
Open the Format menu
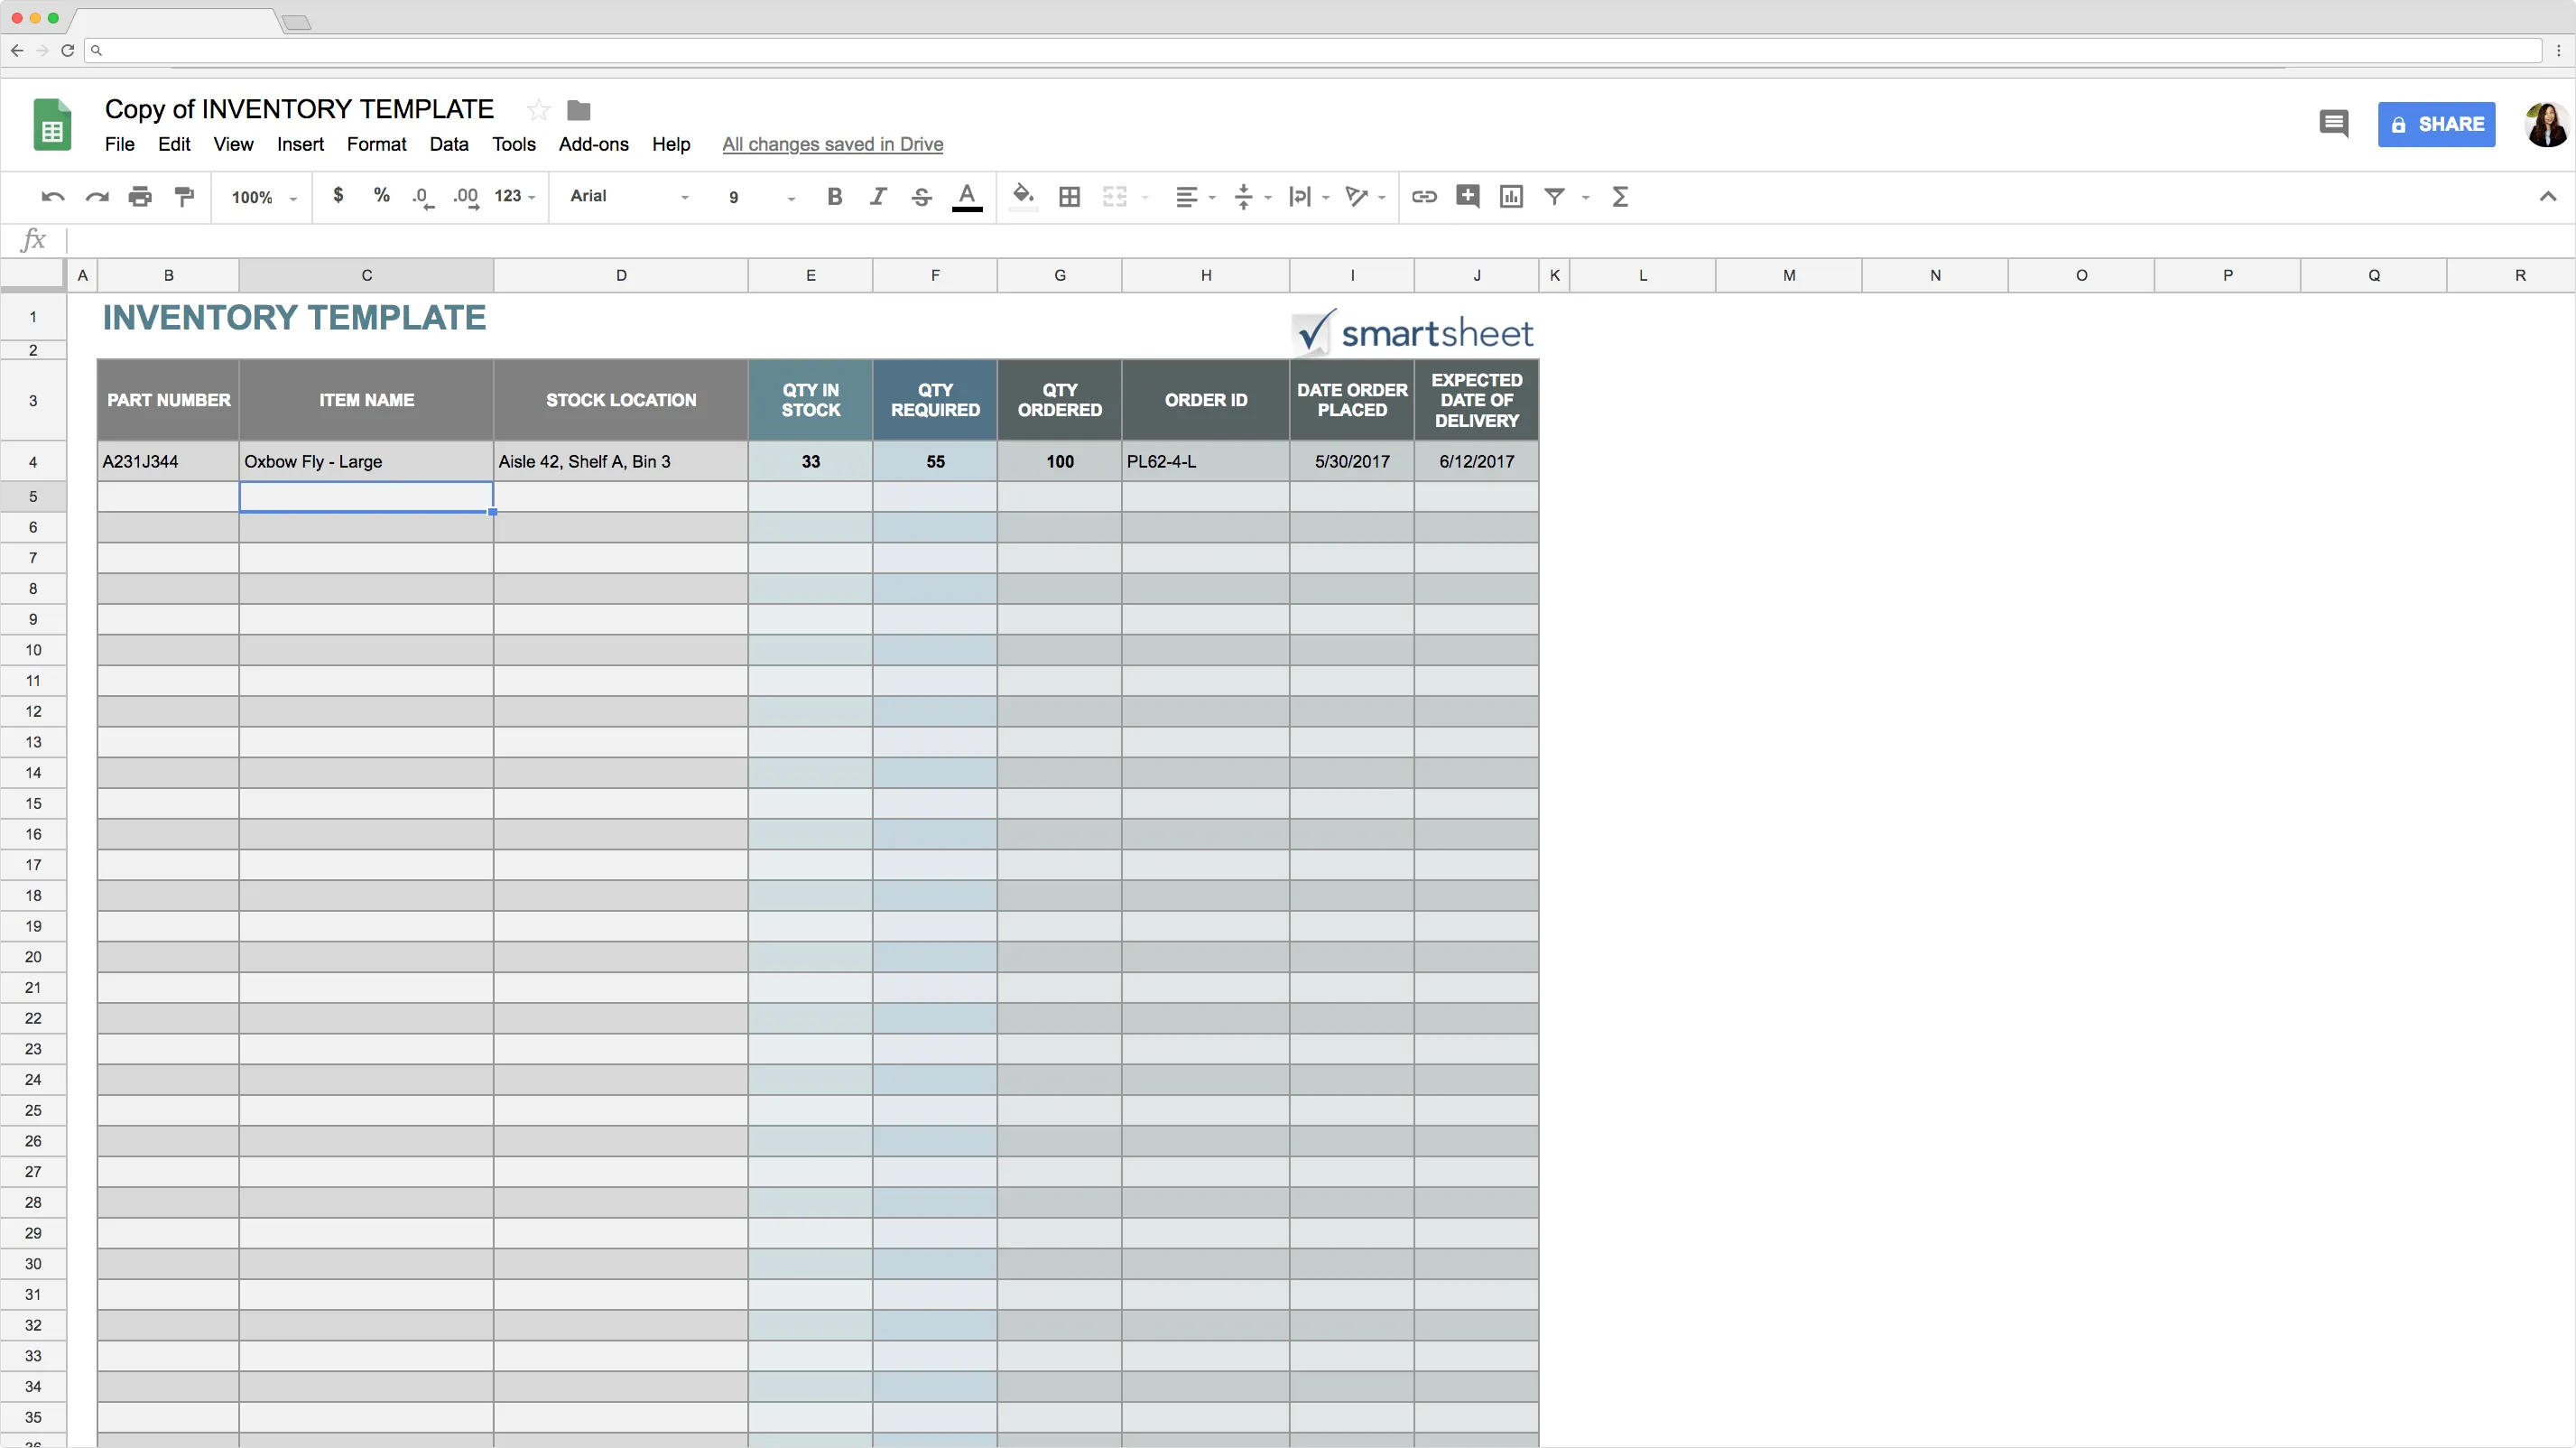[x=375, y=144]
